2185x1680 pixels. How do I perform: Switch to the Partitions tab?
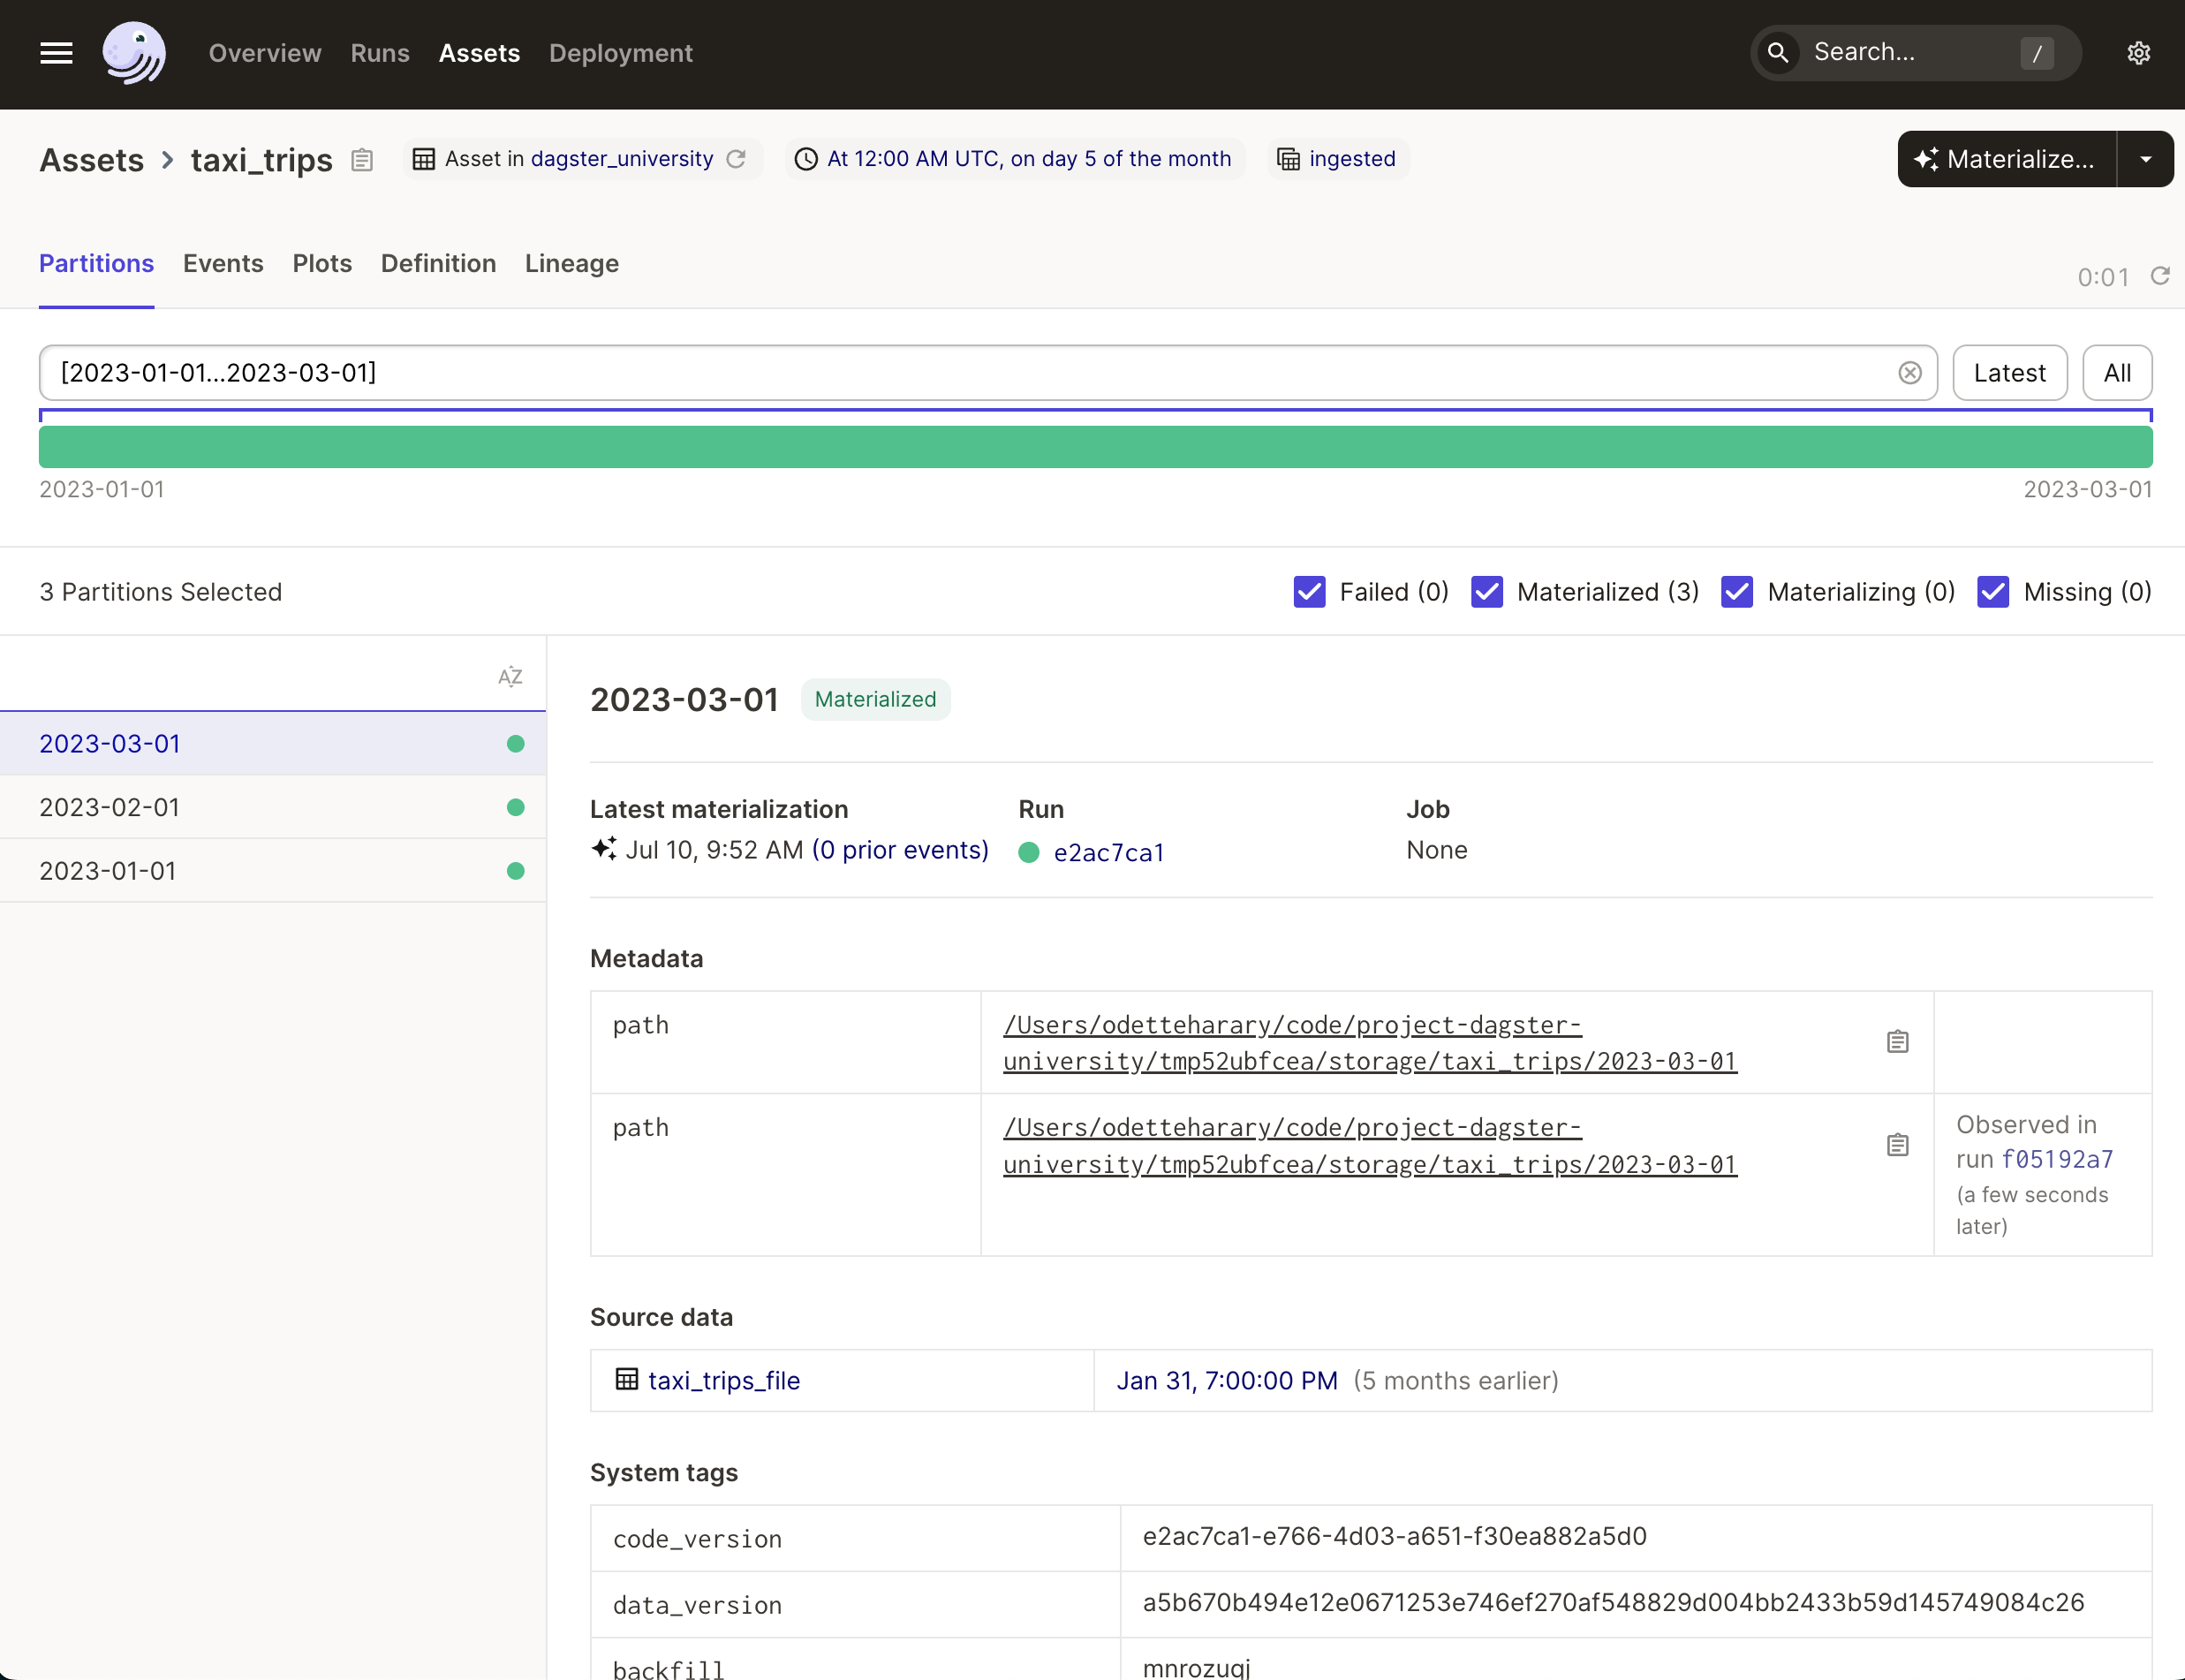96,264
